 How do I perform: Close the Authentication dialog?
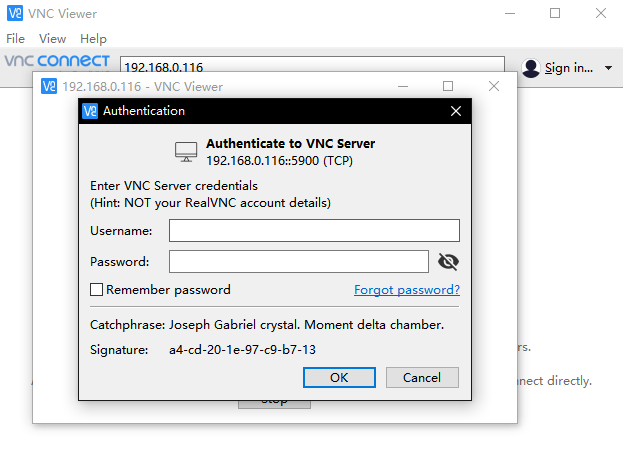click(456, 111)
